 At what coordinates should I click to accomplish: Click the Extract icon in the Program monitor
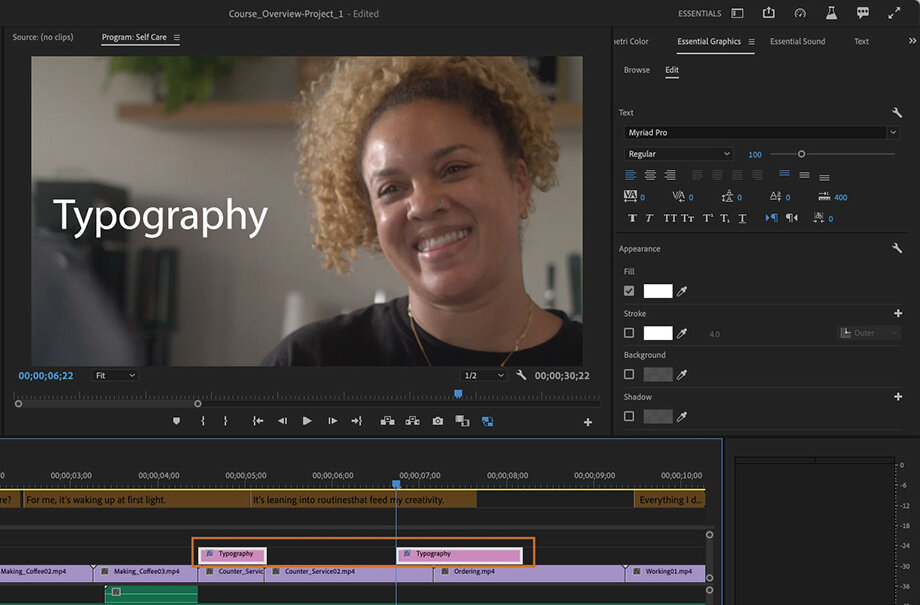coord(411,421)
